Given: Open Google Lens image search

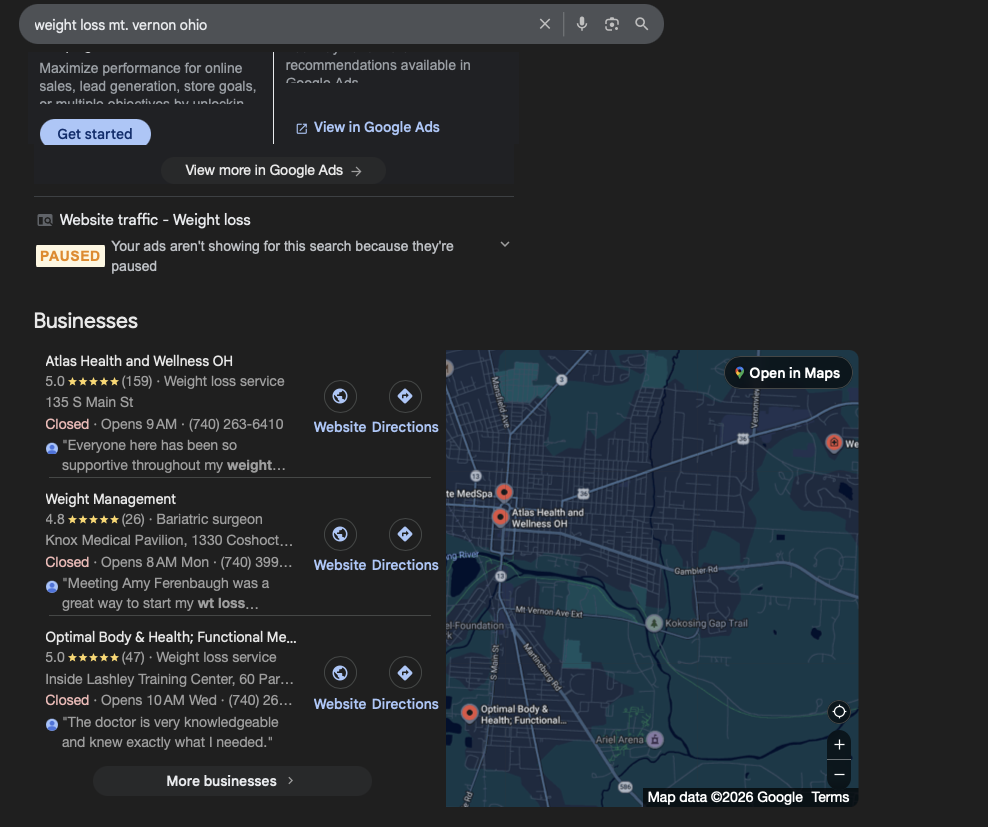Looking at the screenshot, I should pos(612,24).
